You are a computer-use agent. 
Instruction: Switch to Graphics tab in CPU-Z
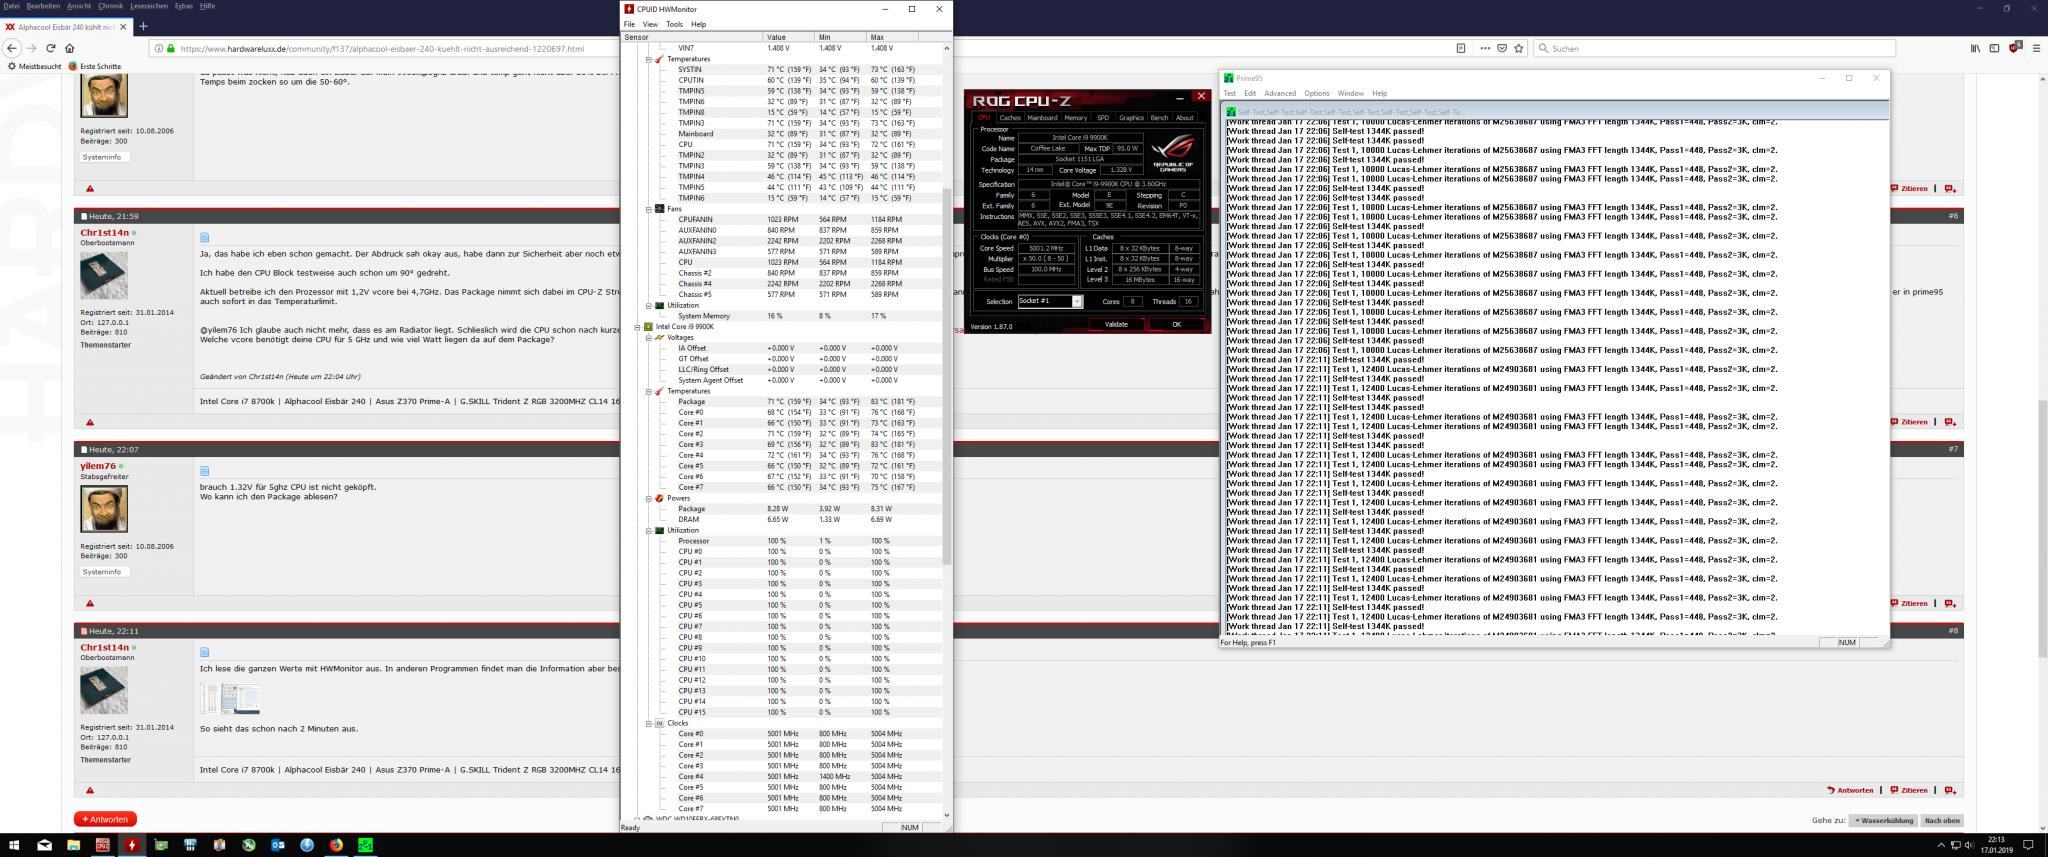(1131, 117)
